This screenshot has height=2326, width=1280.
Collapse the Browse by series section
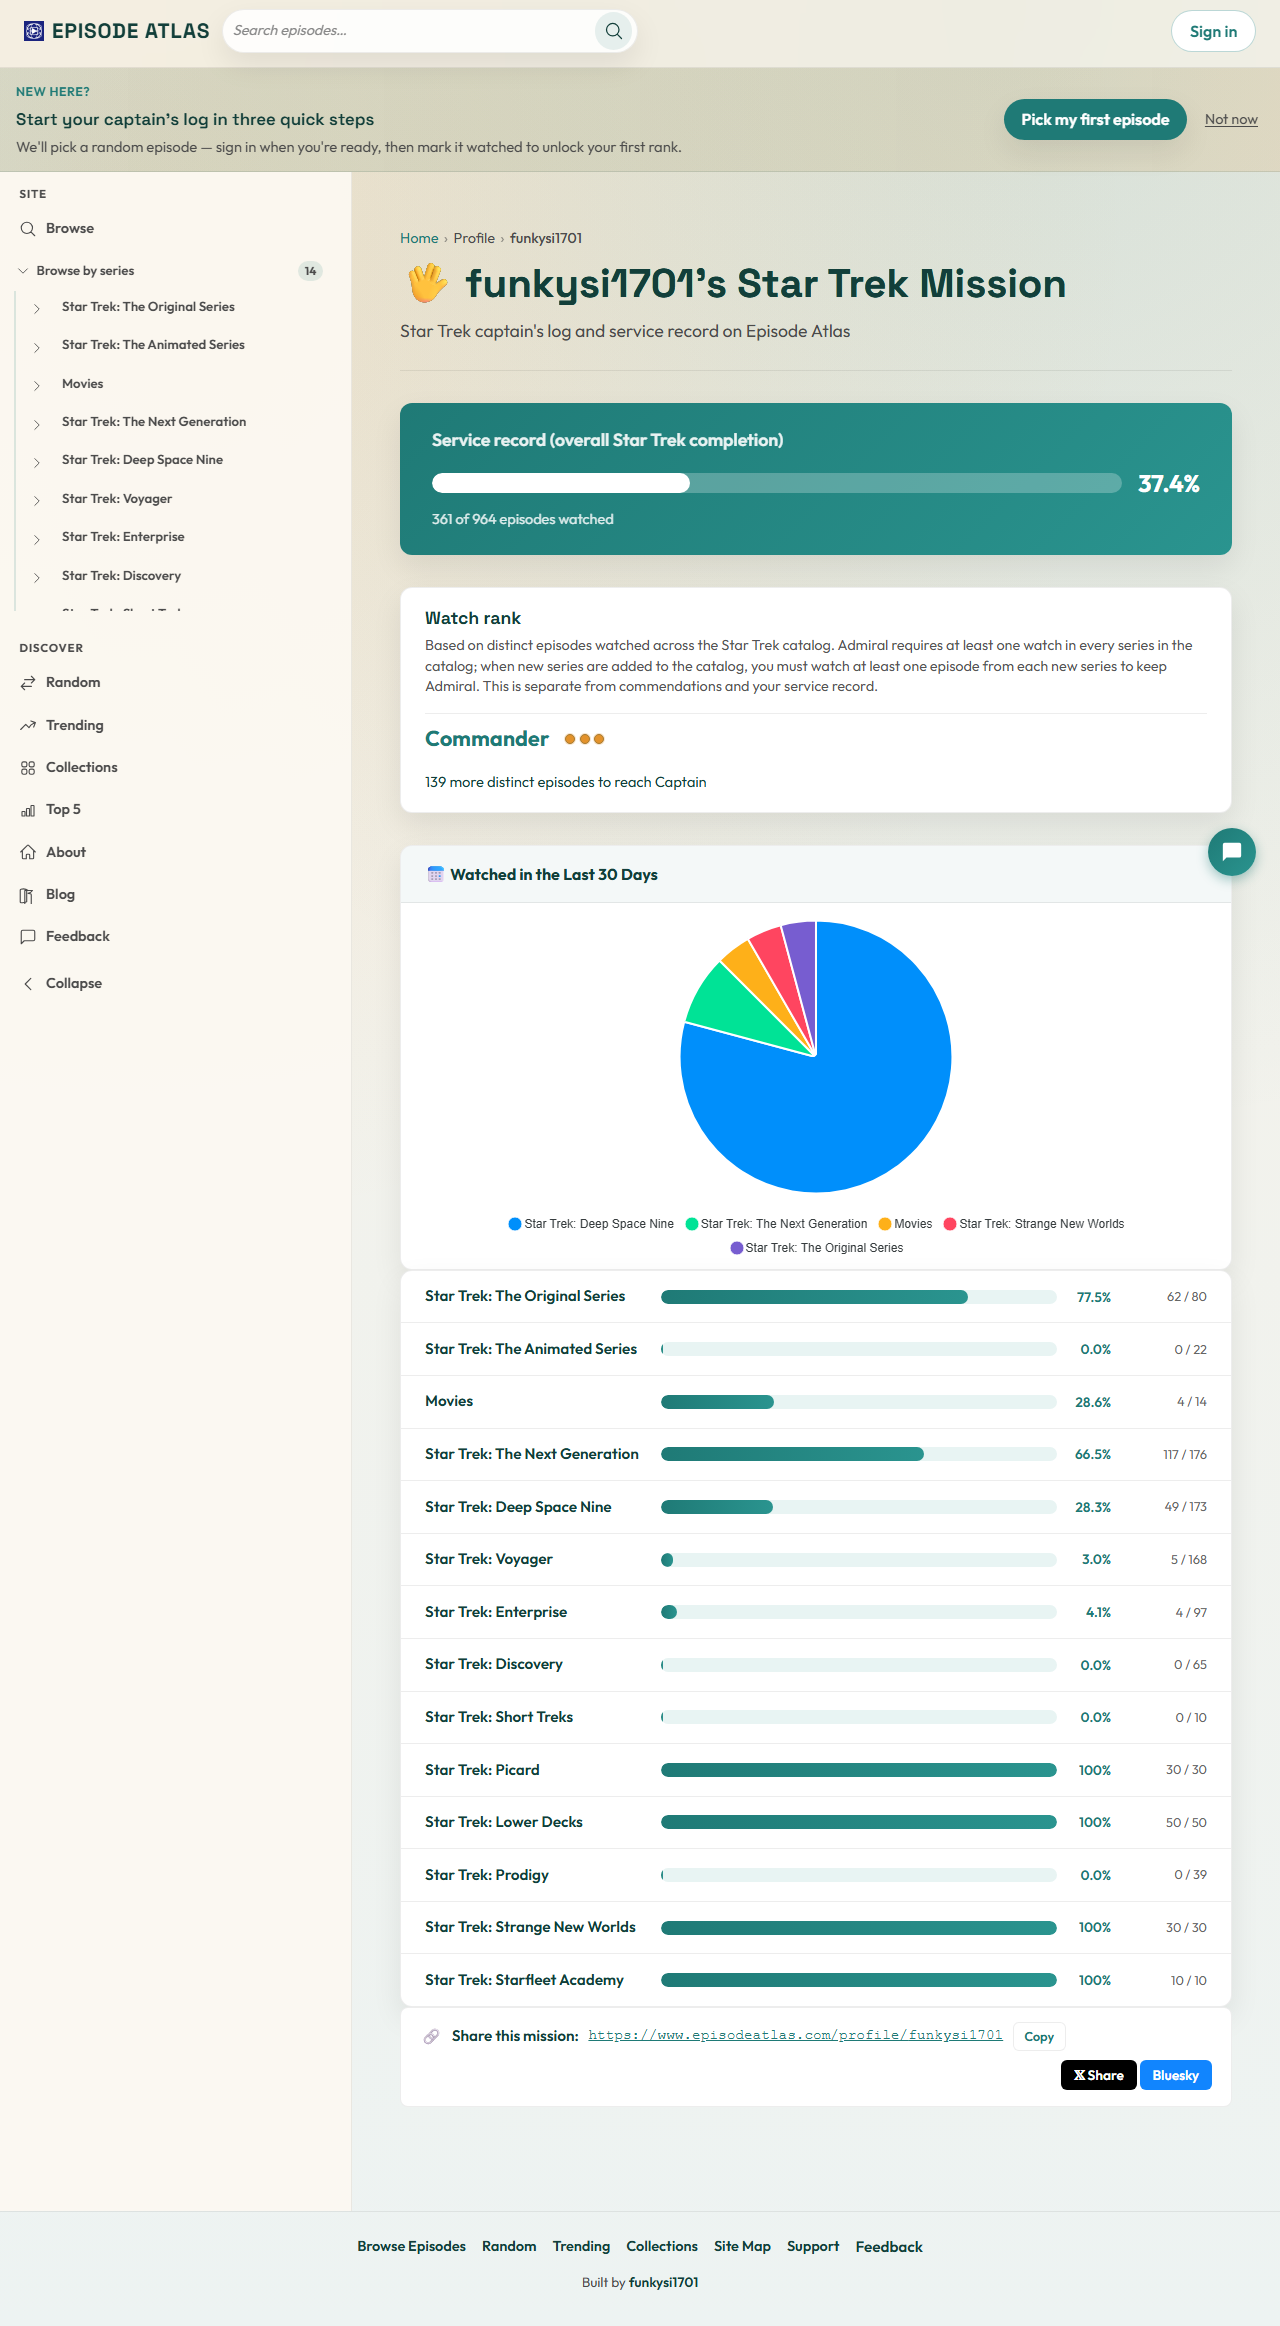coord(23,271)
